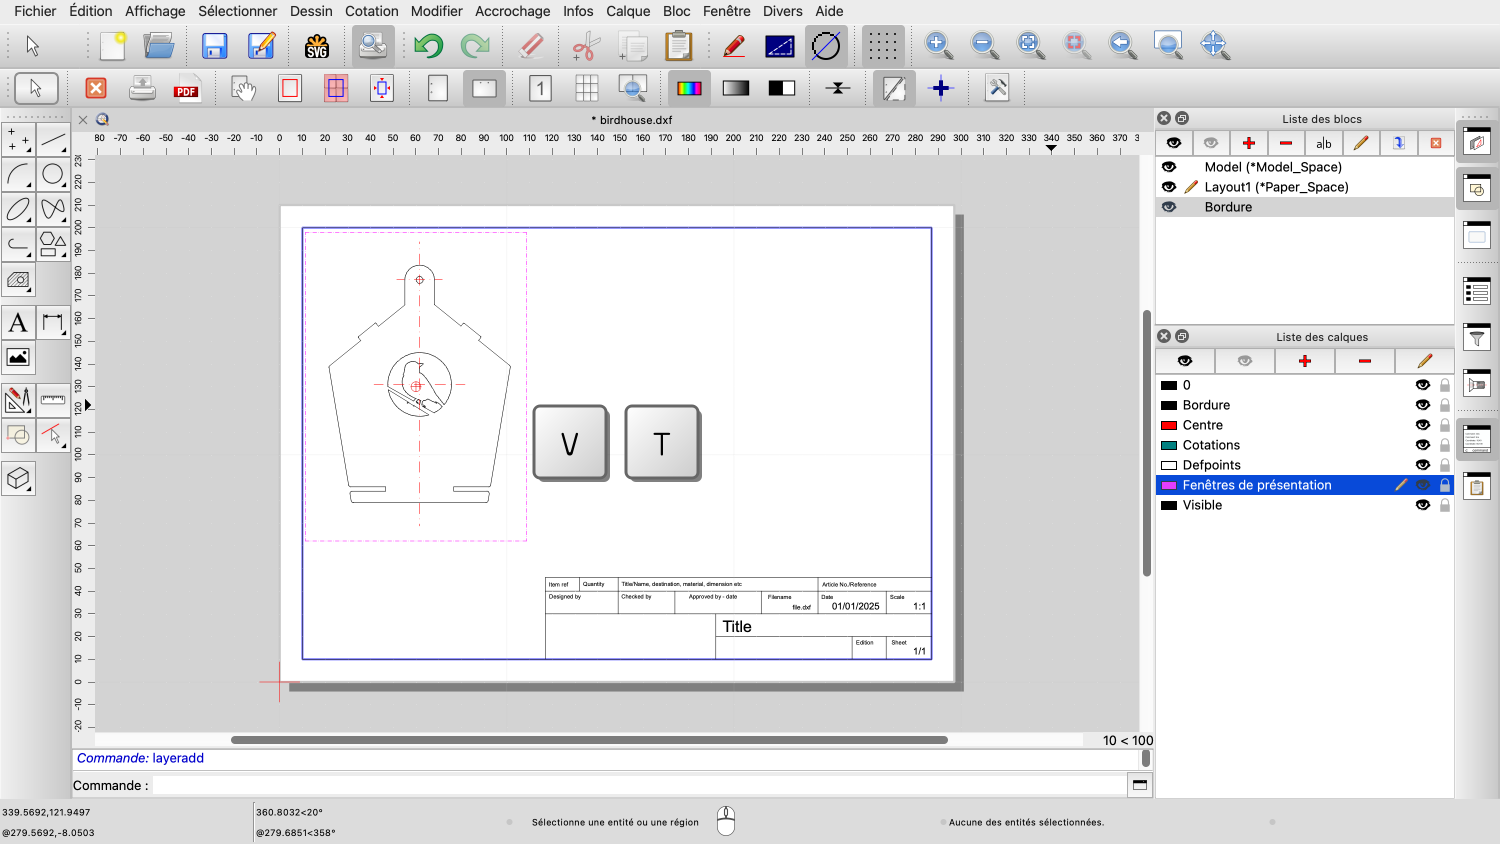Open the Line tools dropdown
The image size is (1500, 844).
click(53, 140)
